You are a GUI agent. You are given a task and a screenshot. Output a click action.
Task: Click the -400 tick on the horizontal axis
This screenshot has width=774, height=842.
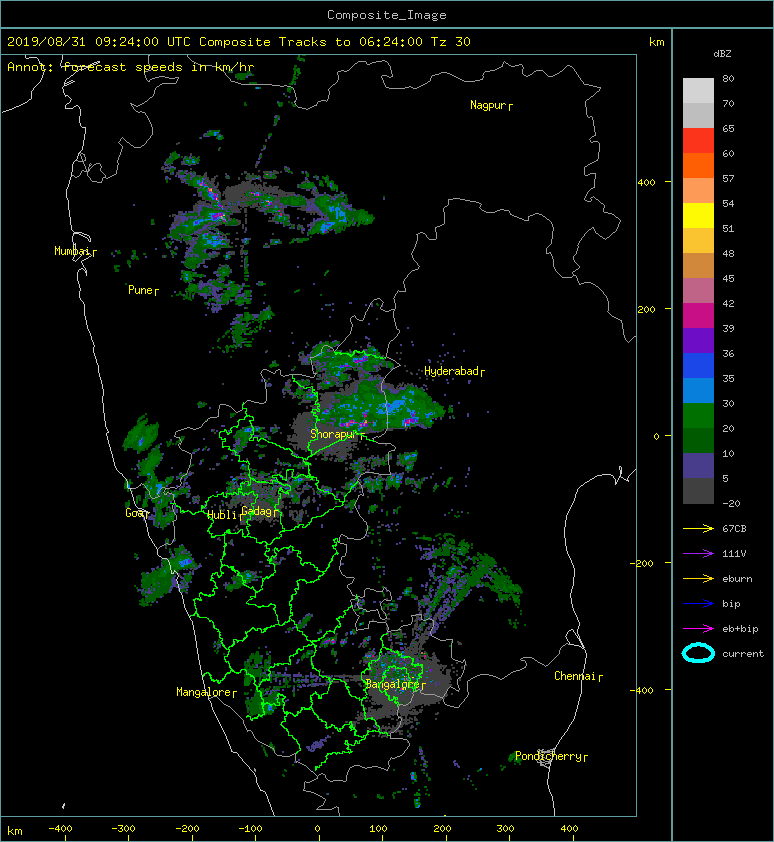60,829
